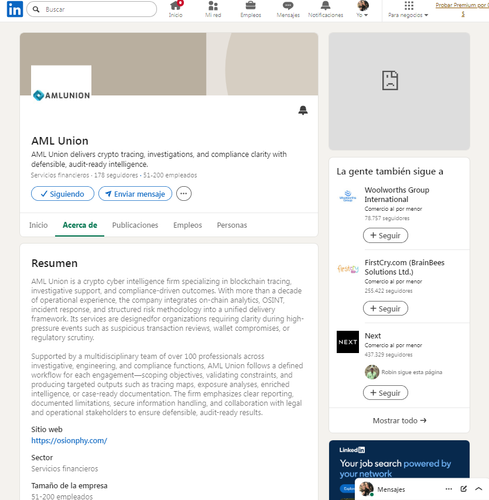Click the 51-200 empleados text in header
The height and width of the screenshot is (500, 489).
coord(170,175)
